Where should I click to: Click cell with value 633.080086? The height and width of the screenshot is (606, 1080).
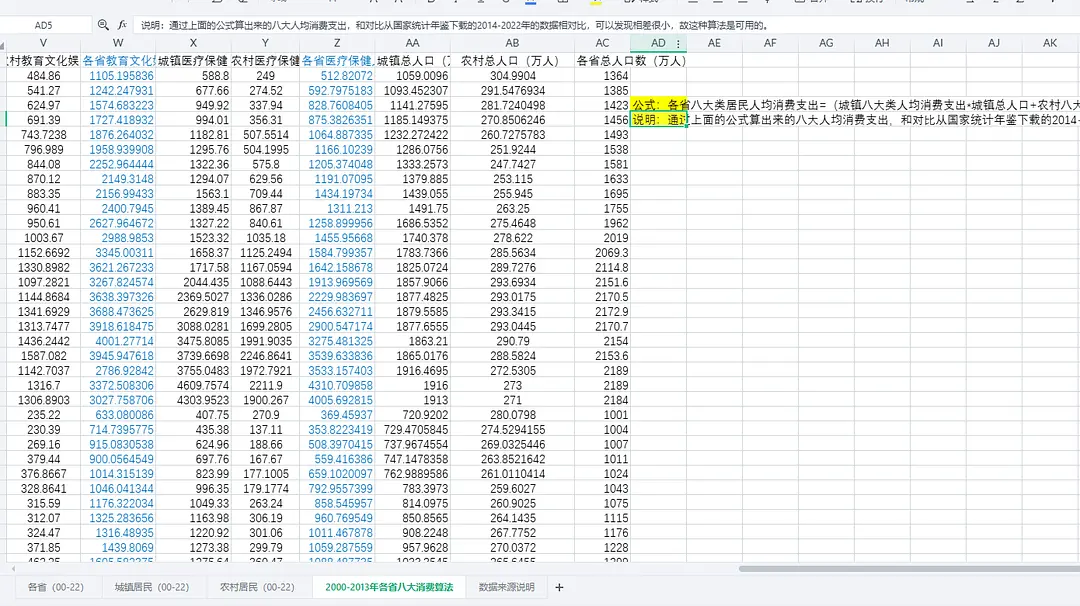point(118,415)
